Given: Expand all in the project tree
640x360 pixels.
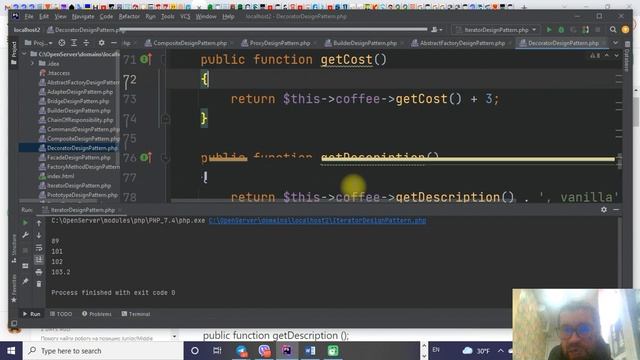Looking at the screenshot, I should (x=74, y=43).
